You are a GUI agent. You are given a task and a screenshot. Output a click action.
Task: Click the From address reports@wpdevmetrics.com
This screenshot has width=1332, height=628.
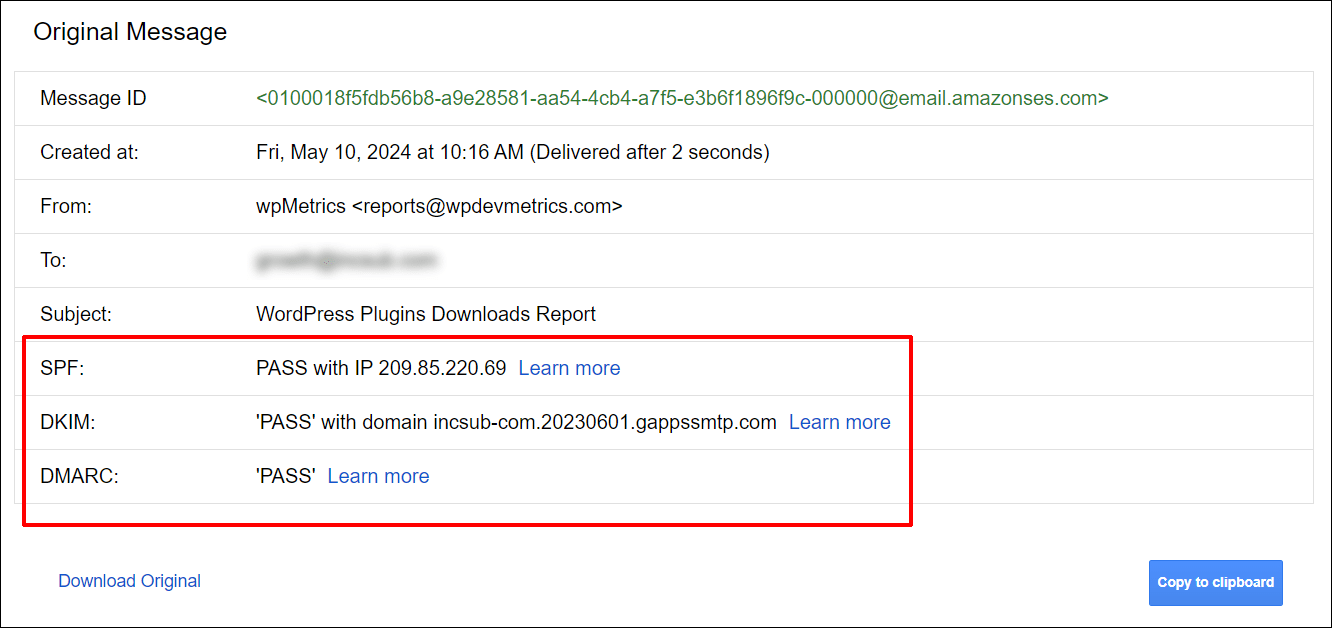coord(441,205)
